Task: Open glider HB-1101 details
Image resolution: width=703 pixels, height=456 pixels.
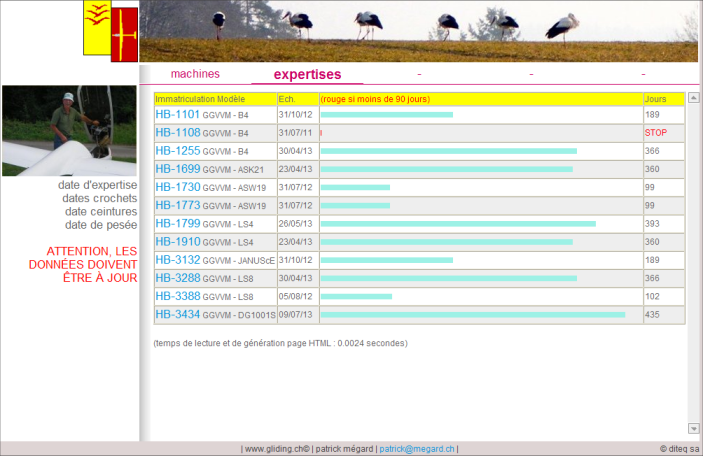Action: (177, 114)
